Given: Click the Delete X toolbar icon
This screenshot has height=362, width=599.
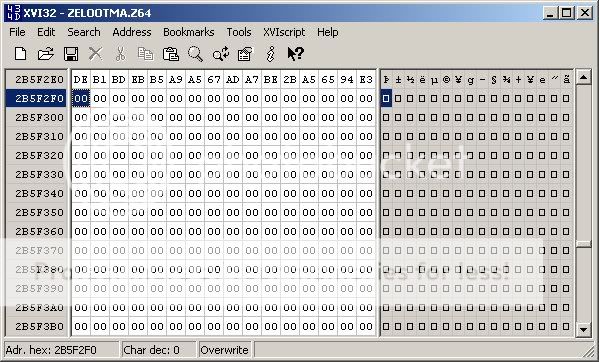Looking at the screenshot, I should [x=96, y=54].
